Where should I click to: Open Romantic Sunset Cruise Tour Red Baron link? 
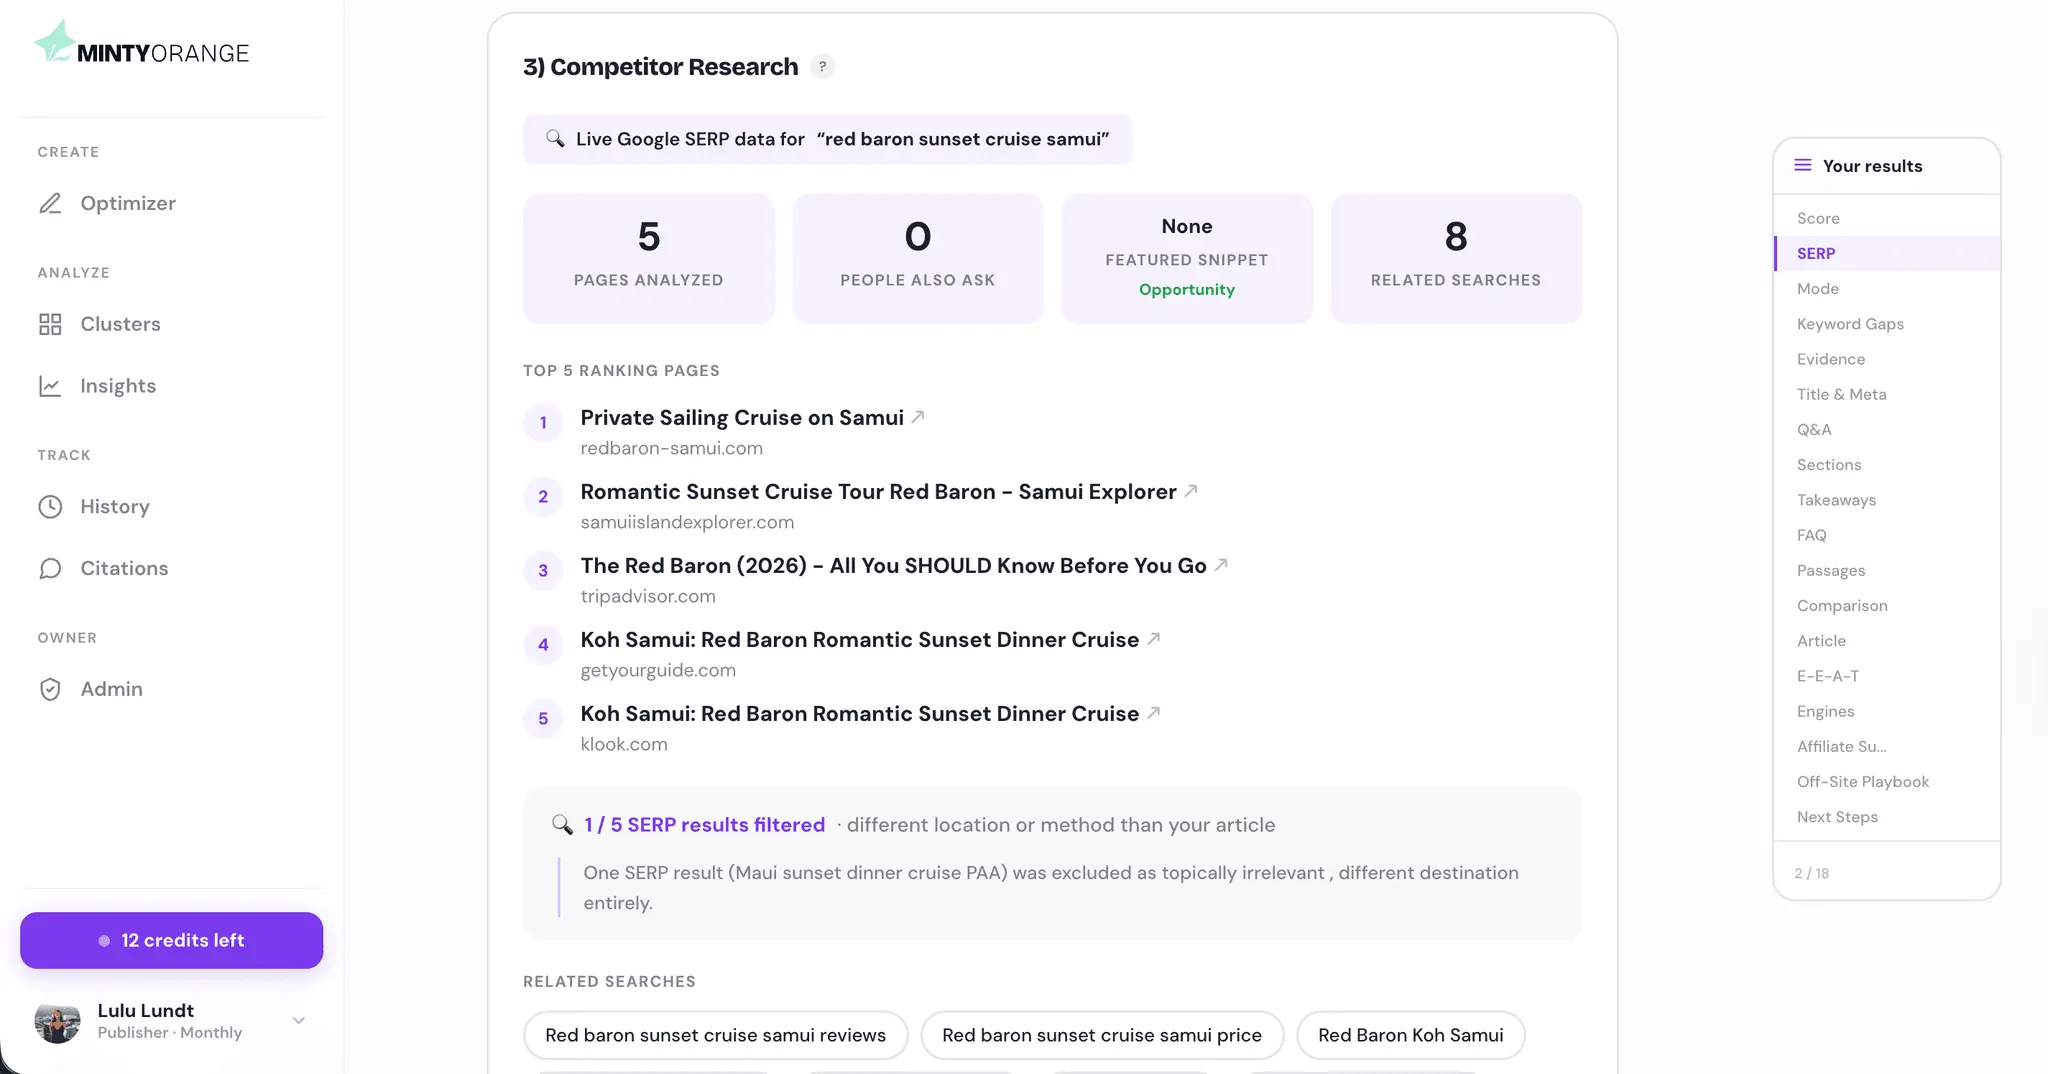tap(878, 492)
